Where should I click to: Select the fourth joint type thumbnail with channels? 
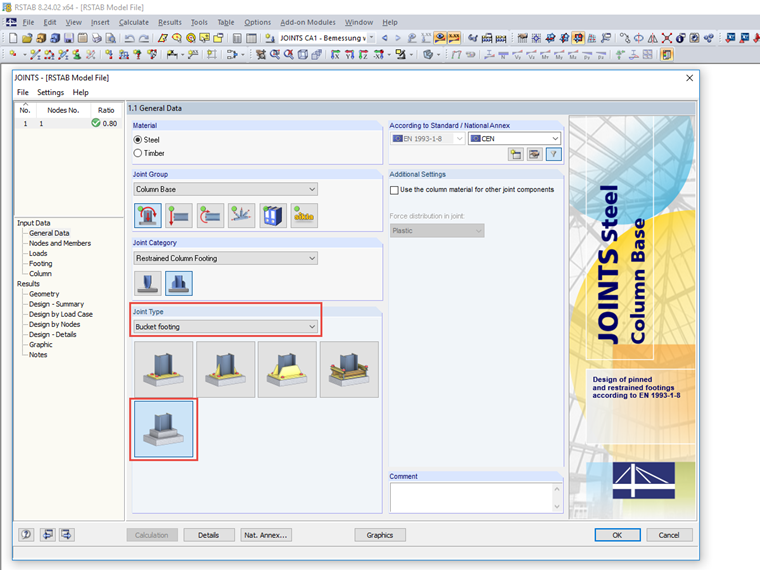click(349, 369)
